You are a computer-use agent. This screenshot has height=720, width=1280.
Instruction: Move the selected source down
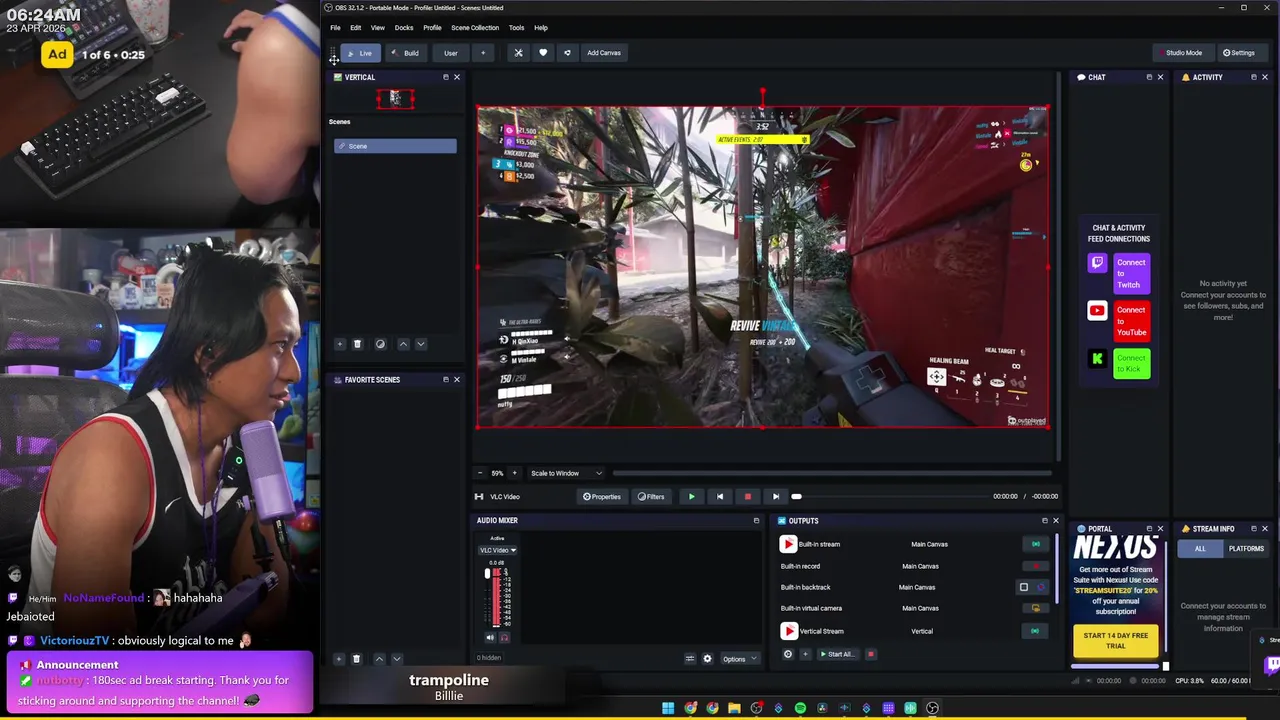[396, 659]
